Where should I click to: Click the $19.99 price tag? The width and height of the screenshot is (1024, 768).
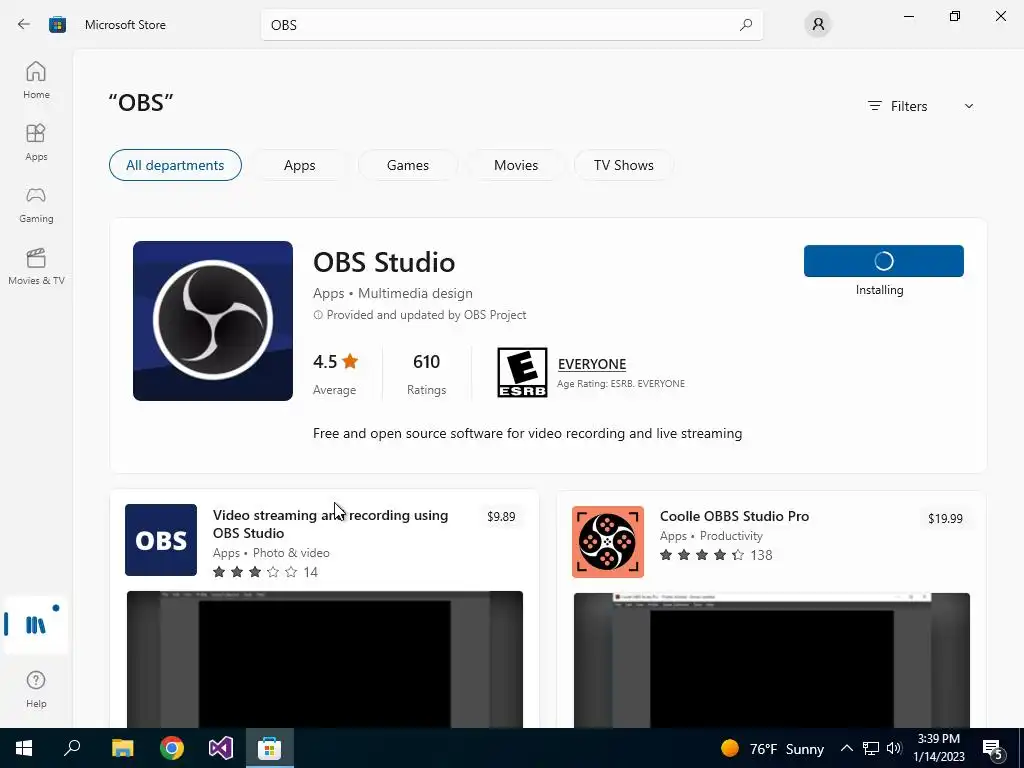click(945, 519)
